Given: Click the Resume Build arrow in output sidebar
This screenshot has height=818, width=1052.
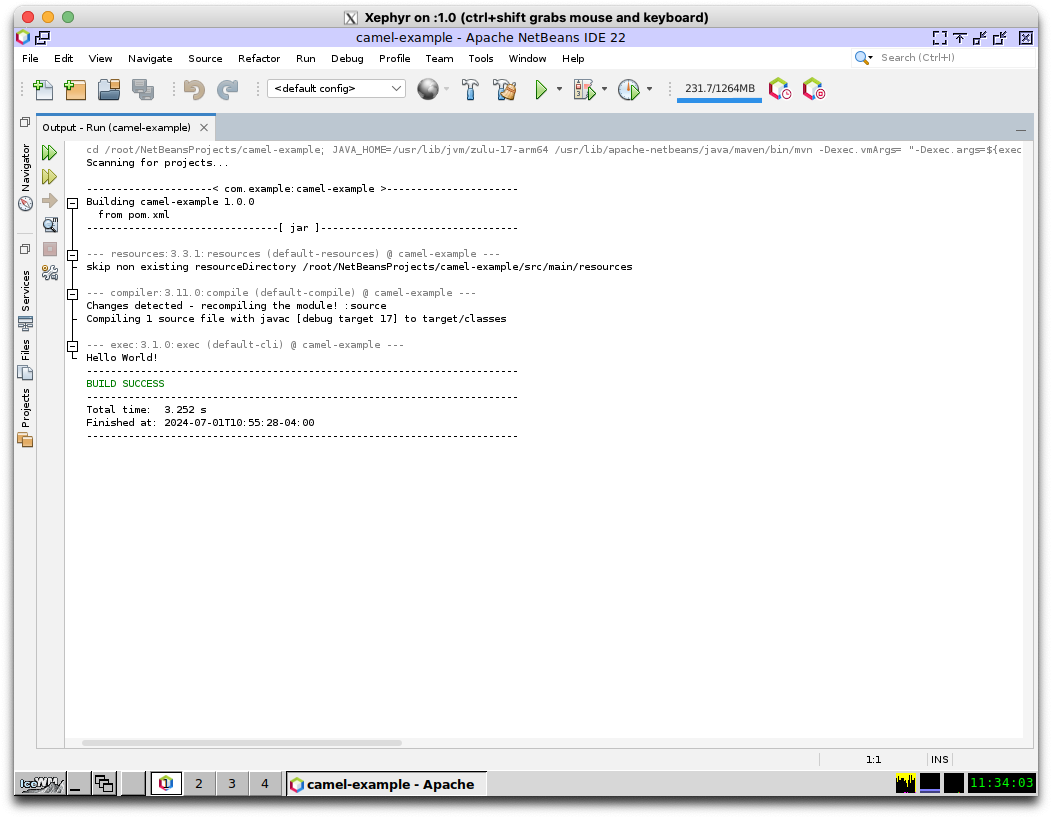Looking at the screenshot, I should coord(50,201).
